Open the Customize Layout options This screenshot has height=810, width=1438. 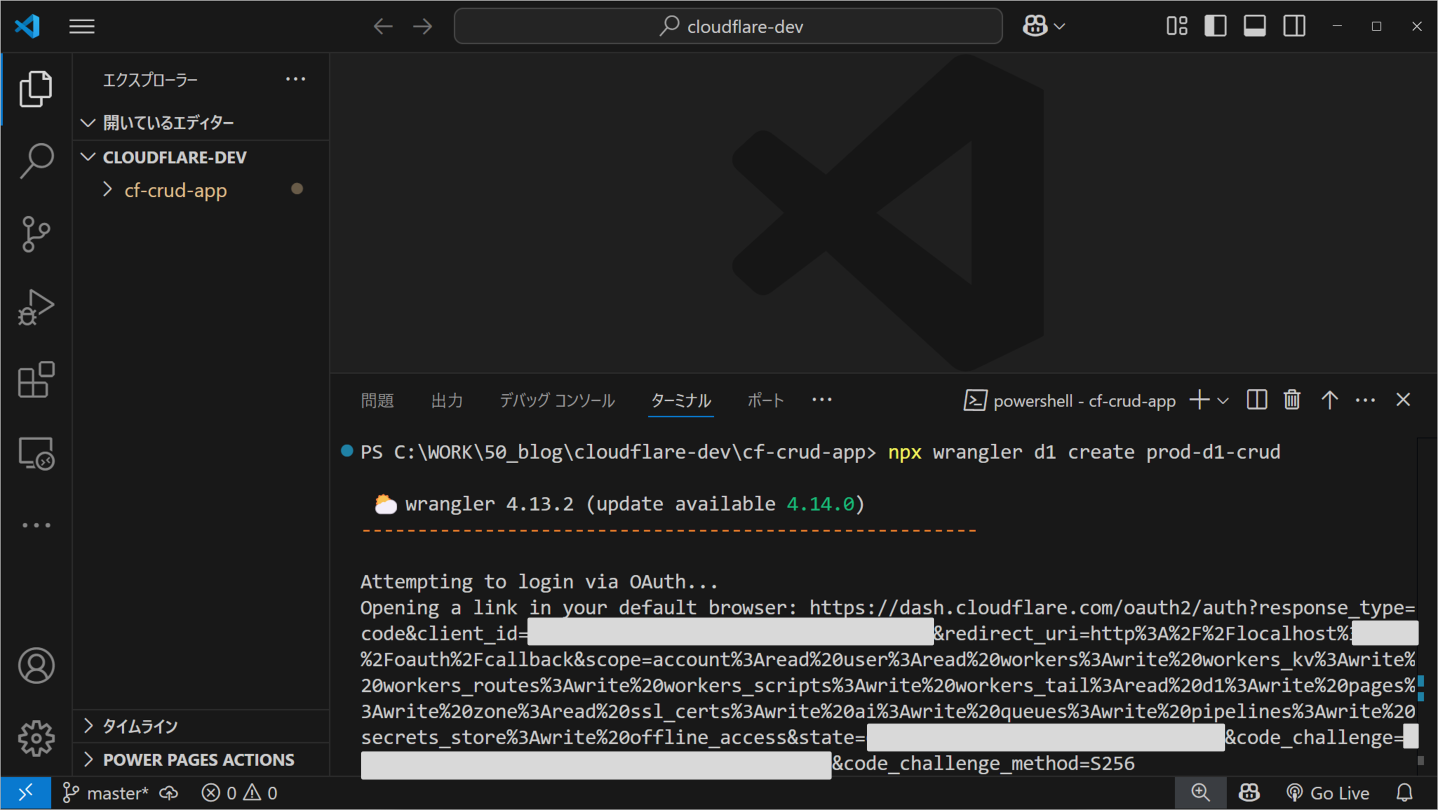tap(1177, 27)
